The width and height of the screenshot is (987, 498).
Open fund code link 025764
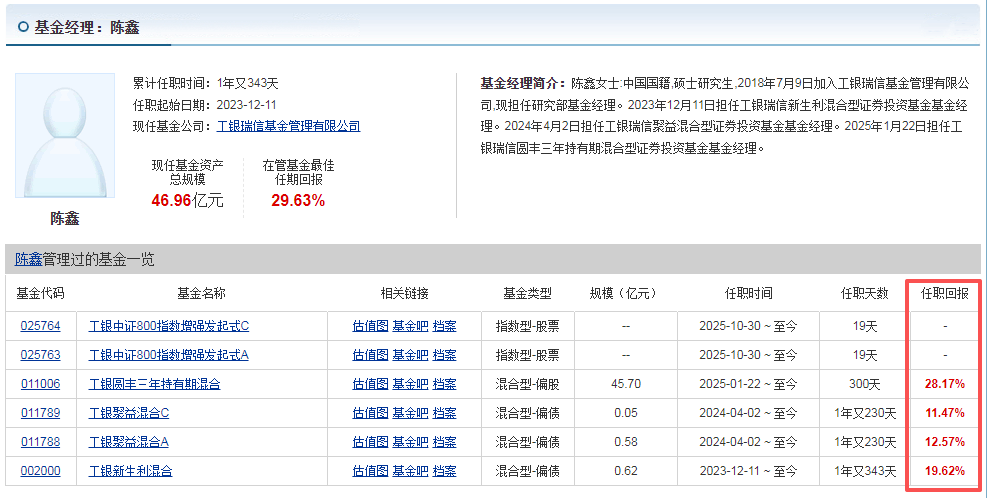[40, 326]
